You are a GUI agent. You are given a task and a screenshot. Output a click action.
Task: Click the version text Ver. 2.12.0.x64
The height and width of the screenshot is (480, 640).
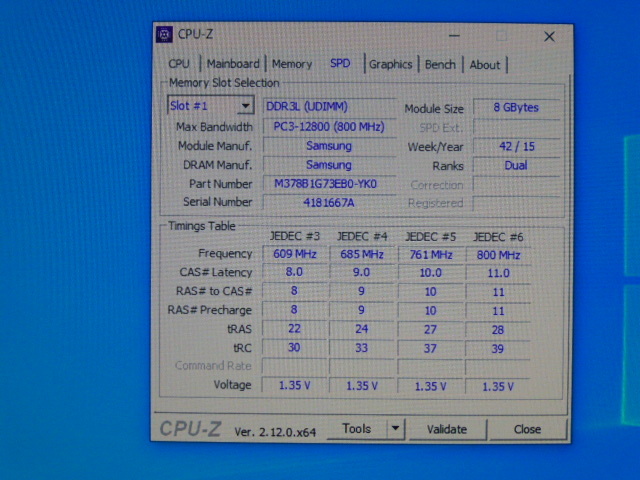275,432
